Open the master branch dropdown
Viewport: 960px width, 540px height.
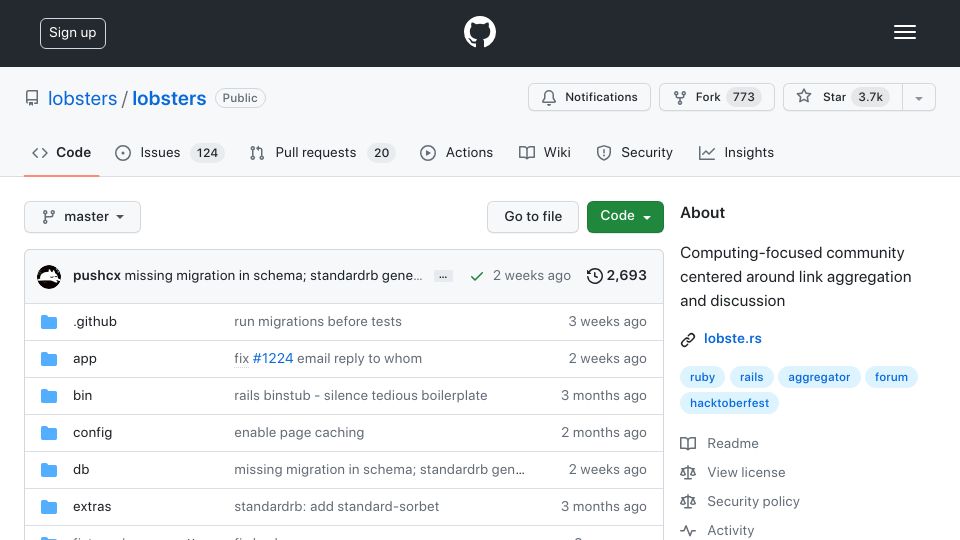click(x=83, y=217)
